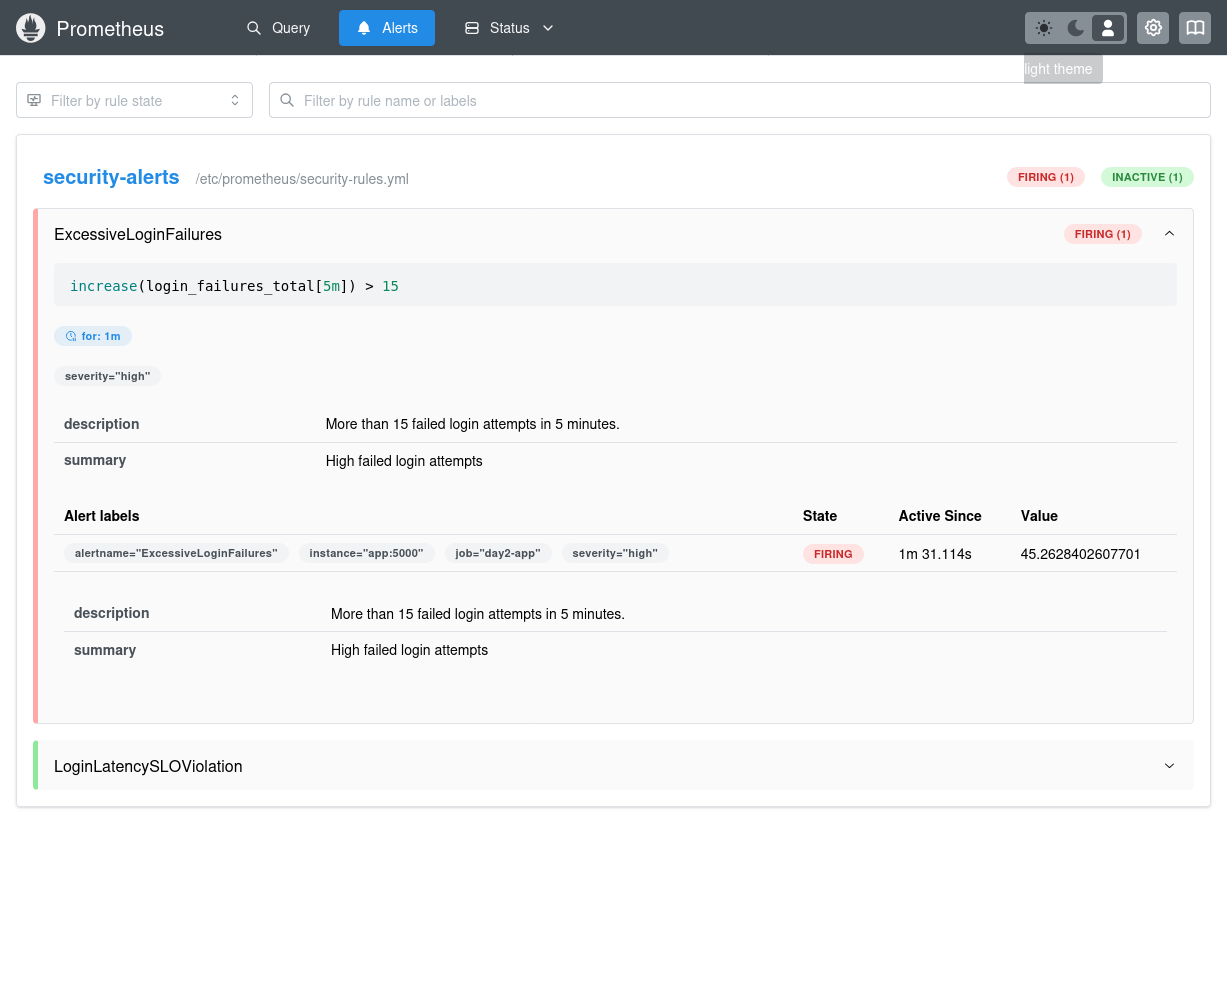Click the red FIRING state badge in table
1227x995 pixels.
point(833,554)
